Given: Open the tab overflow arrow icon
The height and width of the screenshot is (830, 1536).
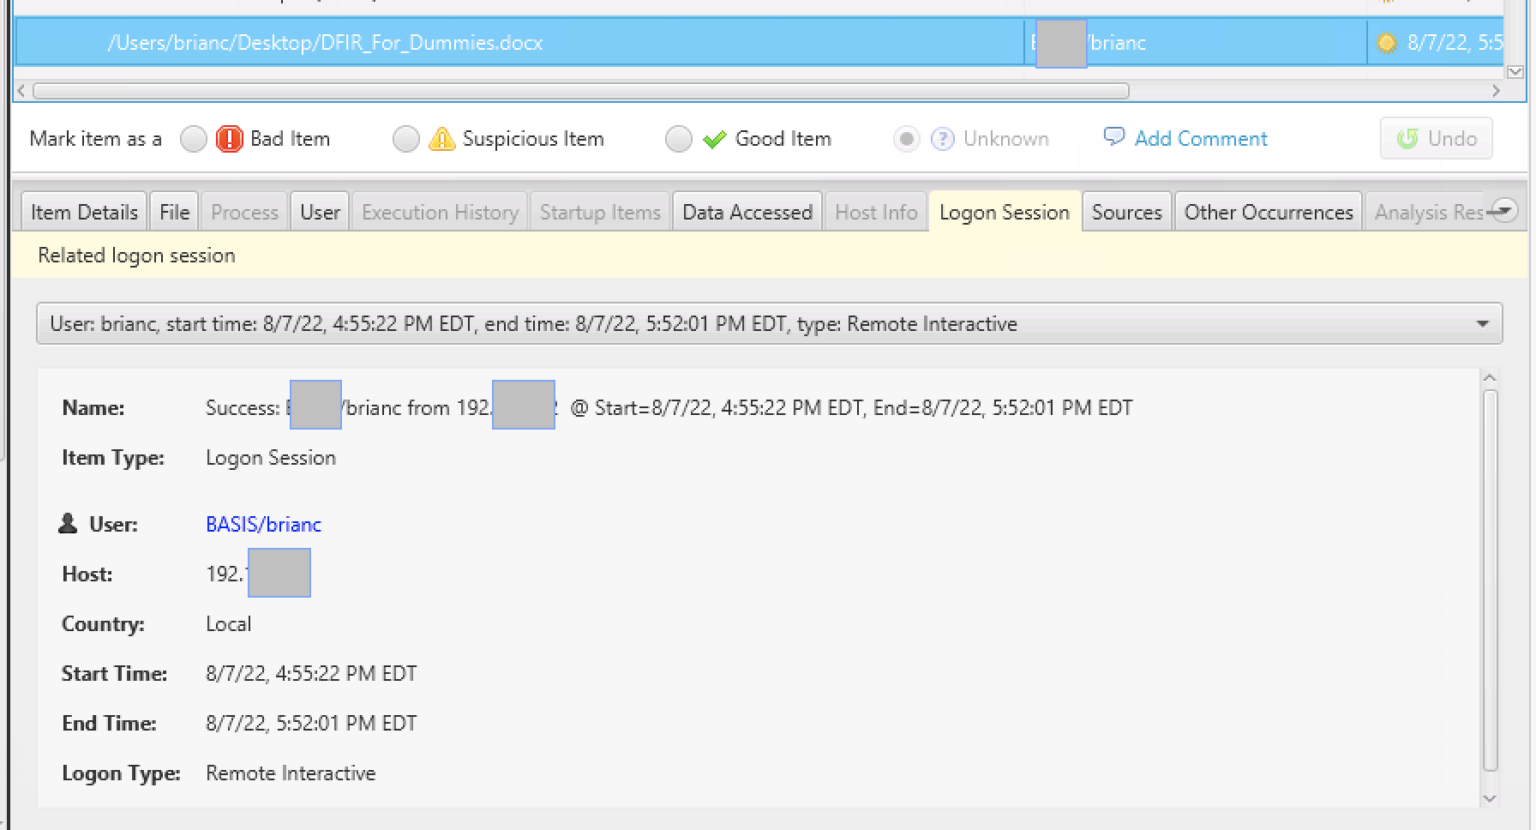Looking at the screenshot, I should (1503, 211).
